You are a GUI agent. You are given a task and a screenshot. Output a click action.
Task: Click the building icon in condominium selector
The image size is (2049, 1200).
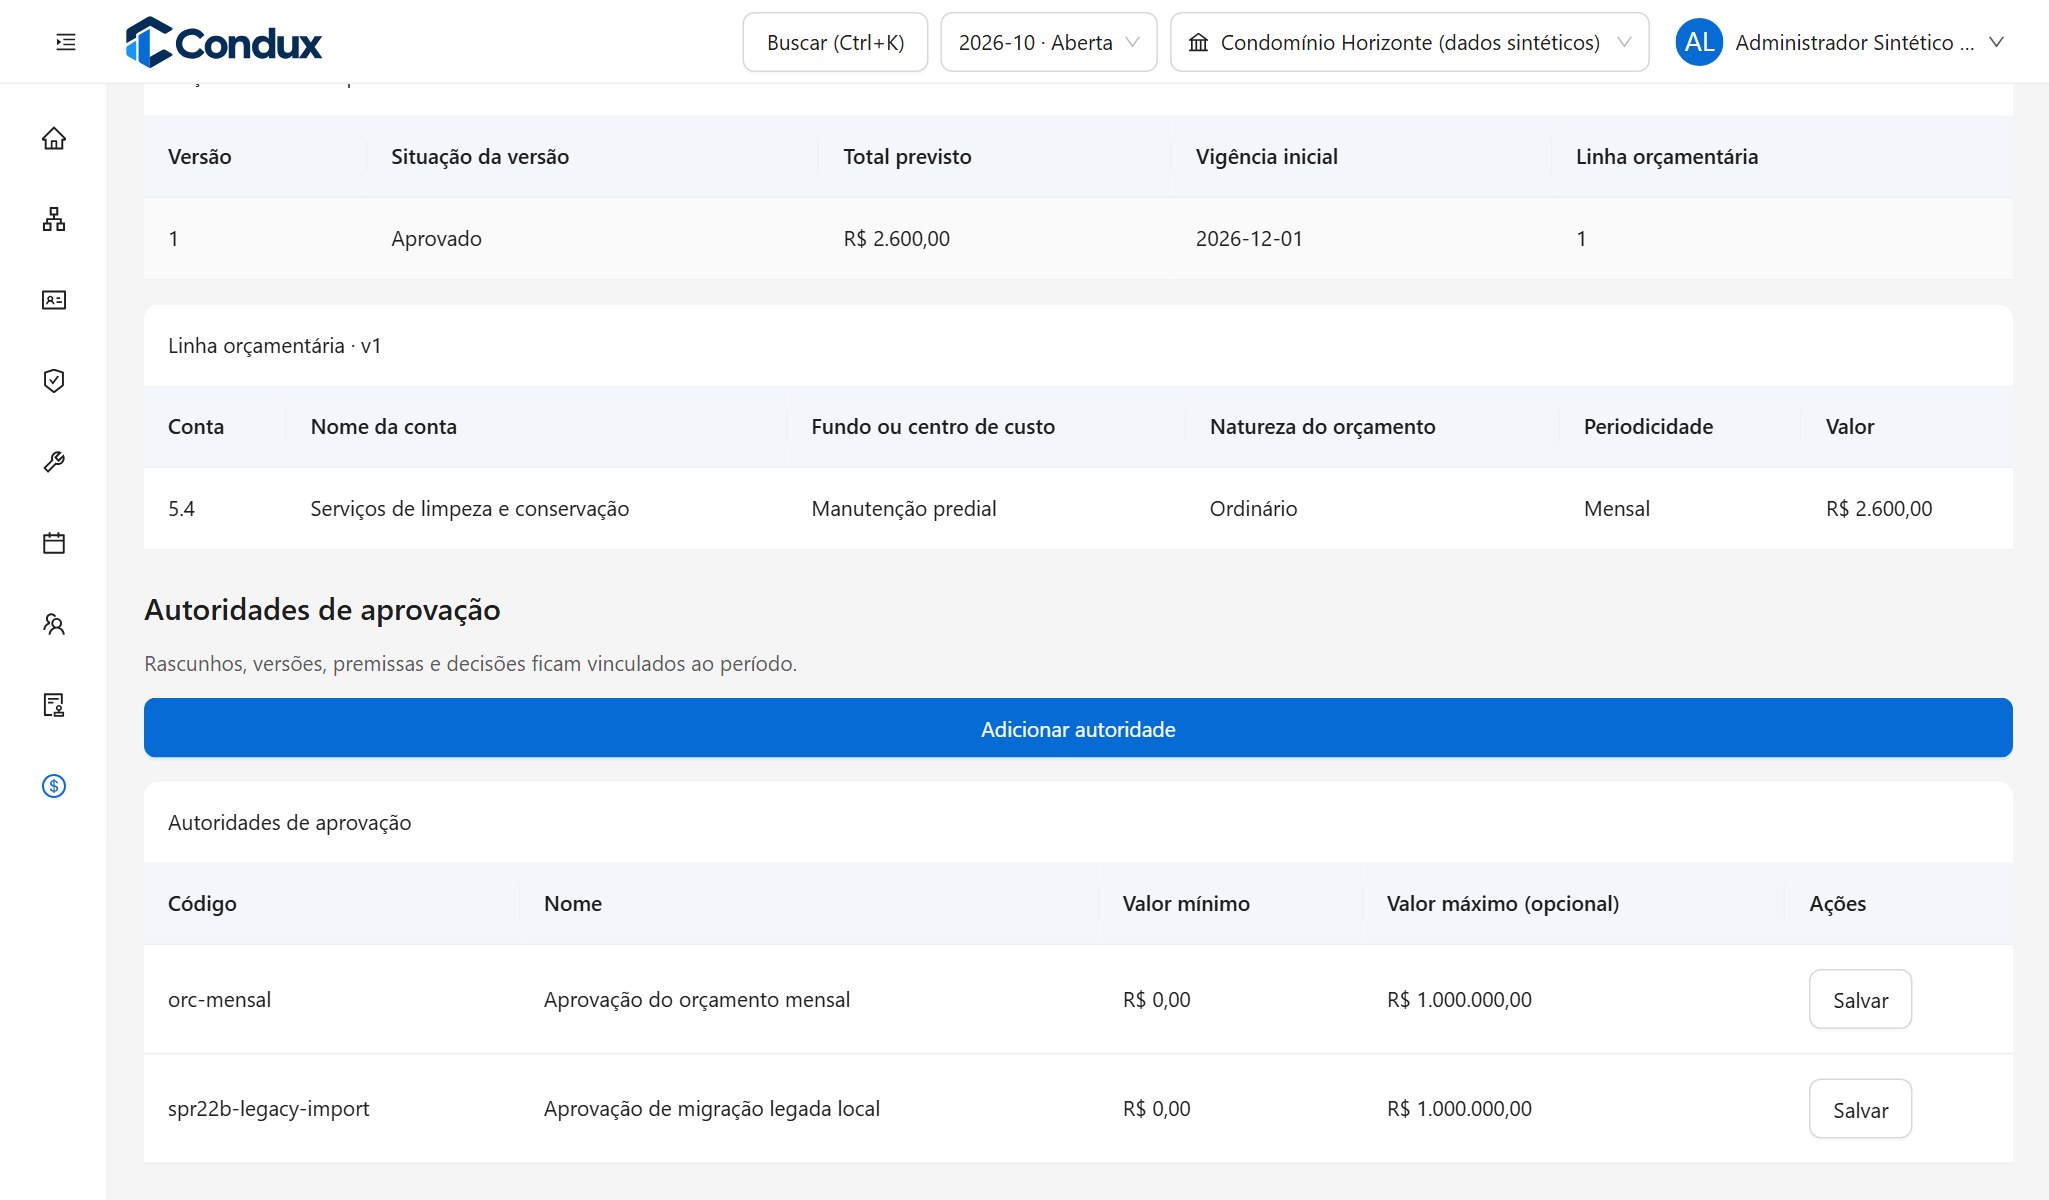(1198, 42)
